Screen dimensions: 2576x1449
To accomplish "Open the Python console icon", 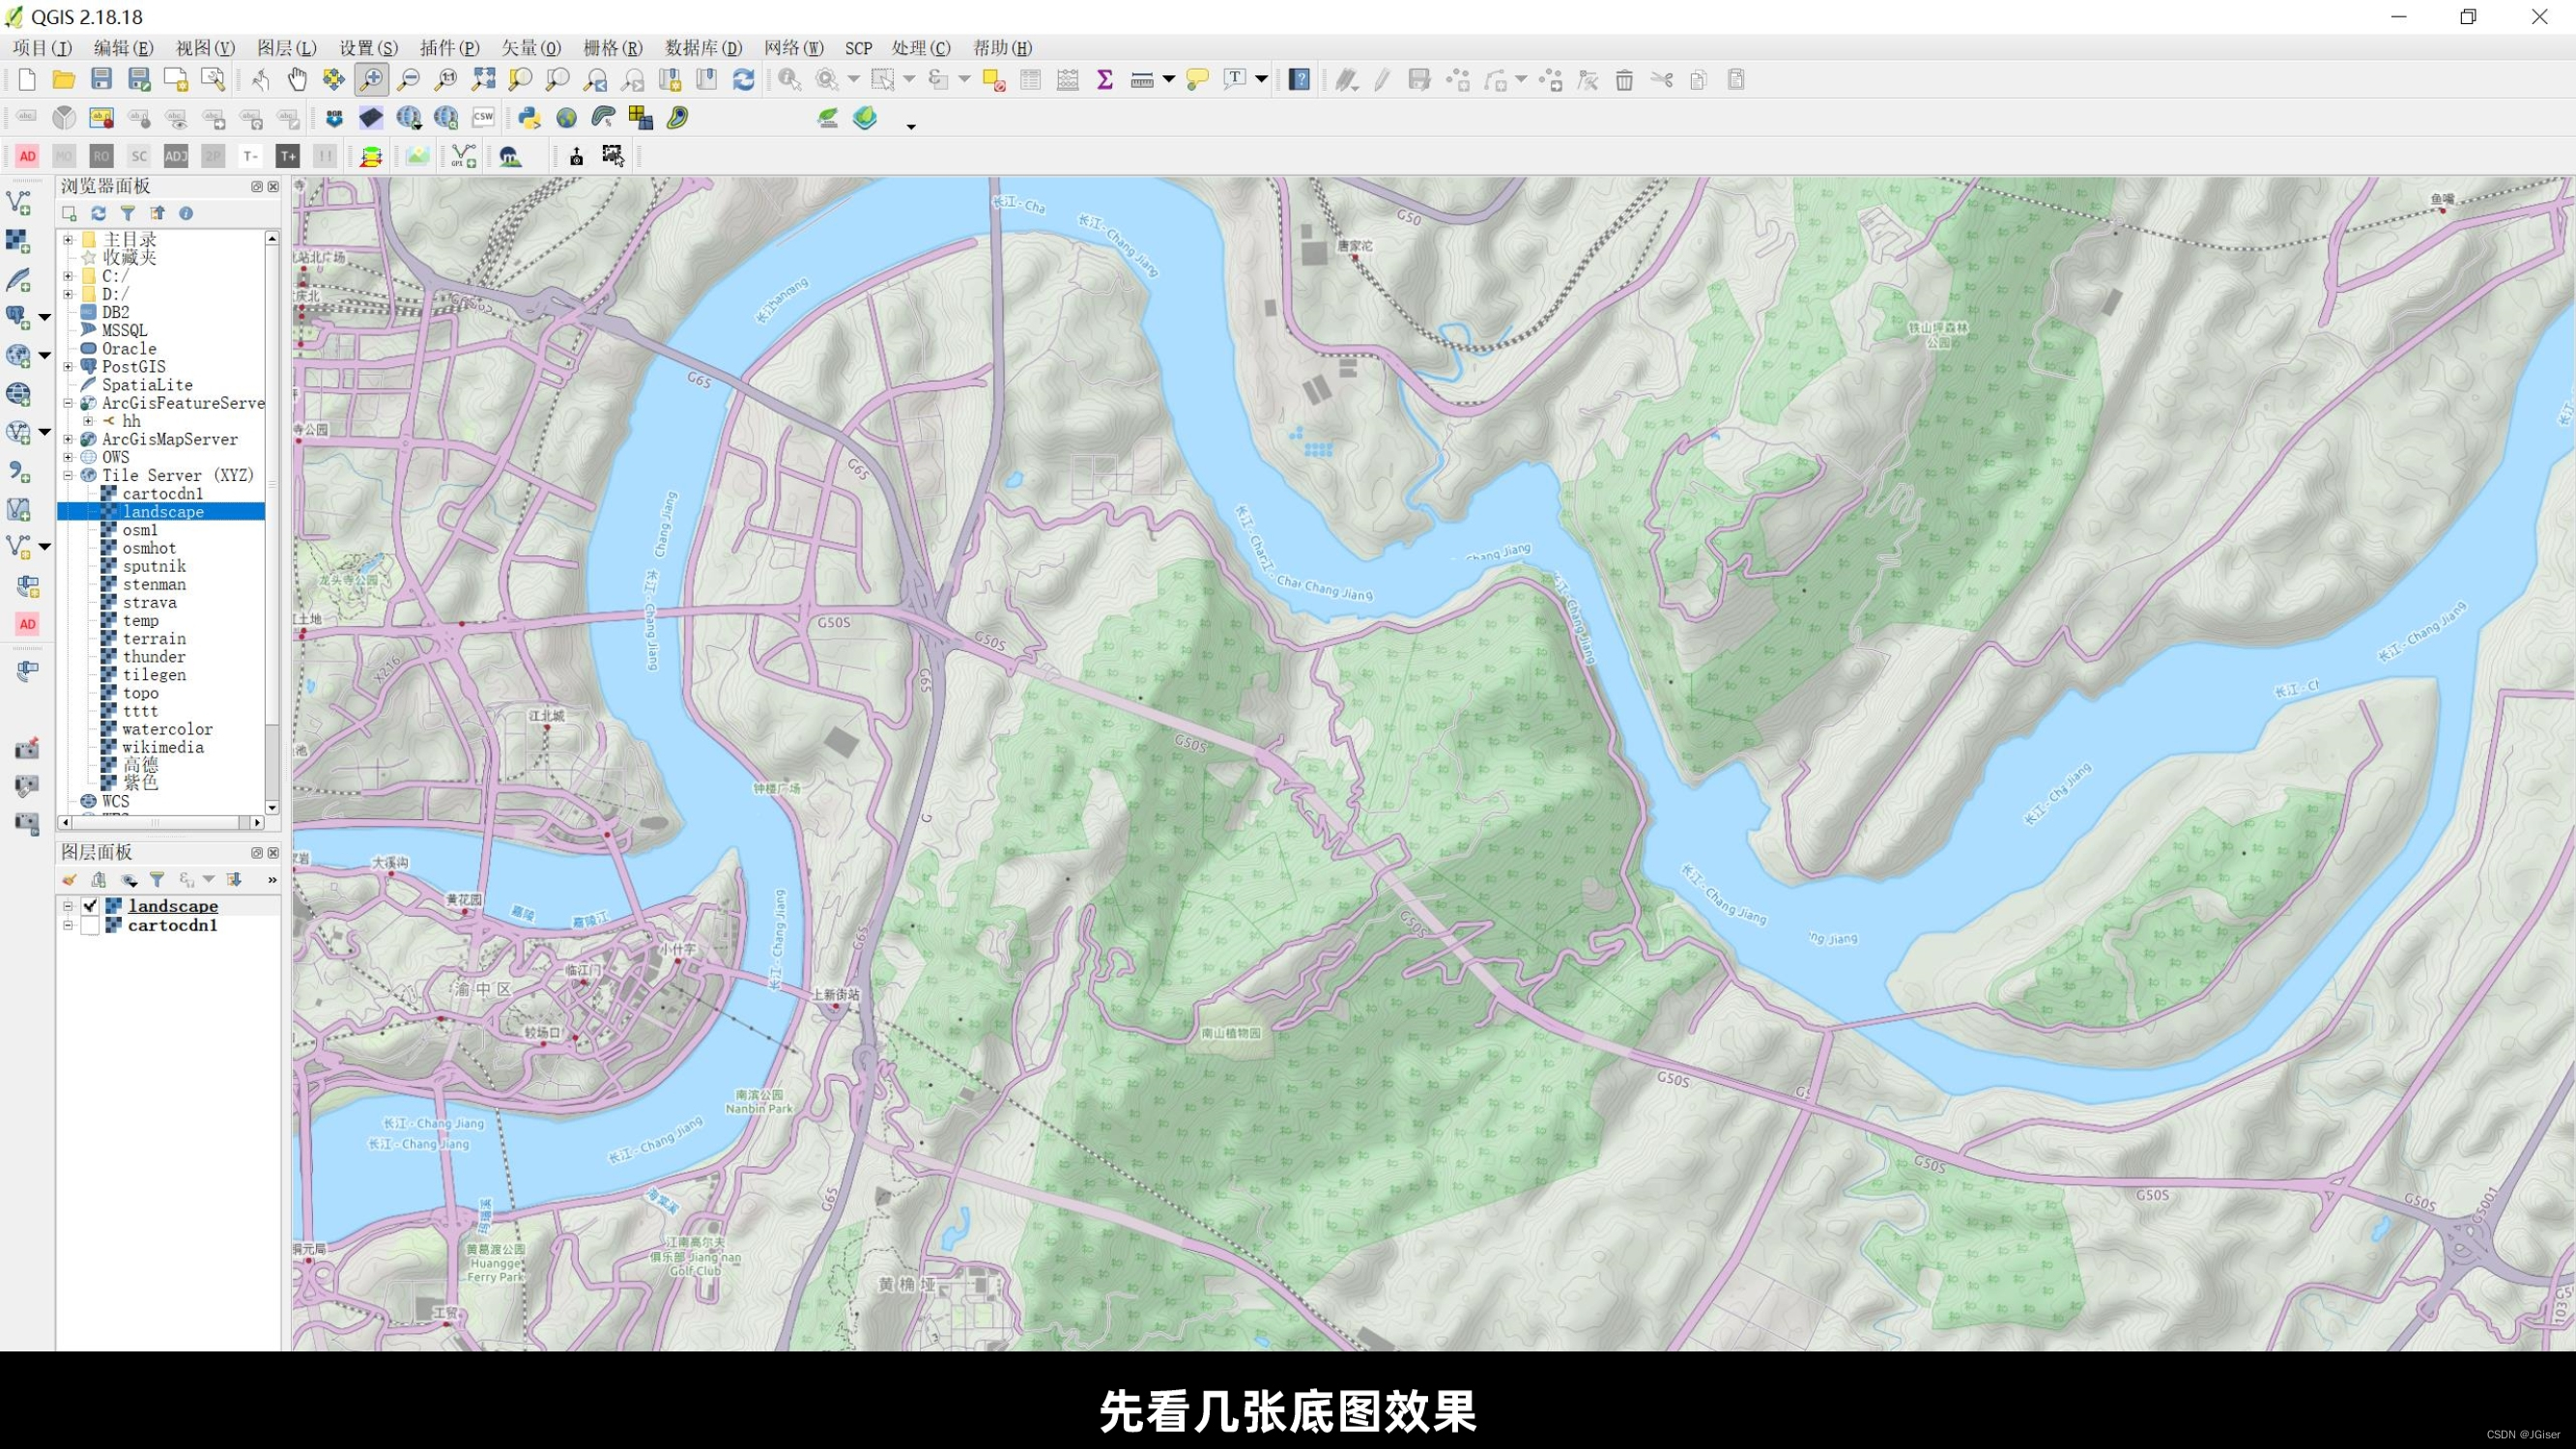I will (529, 118).
